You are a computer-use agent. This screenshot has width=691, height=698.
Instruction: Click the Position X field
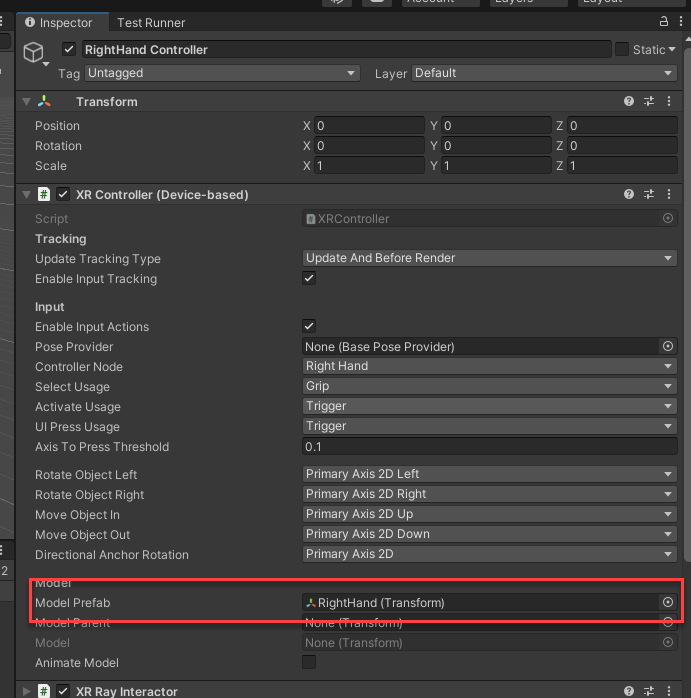click(369, 126)
